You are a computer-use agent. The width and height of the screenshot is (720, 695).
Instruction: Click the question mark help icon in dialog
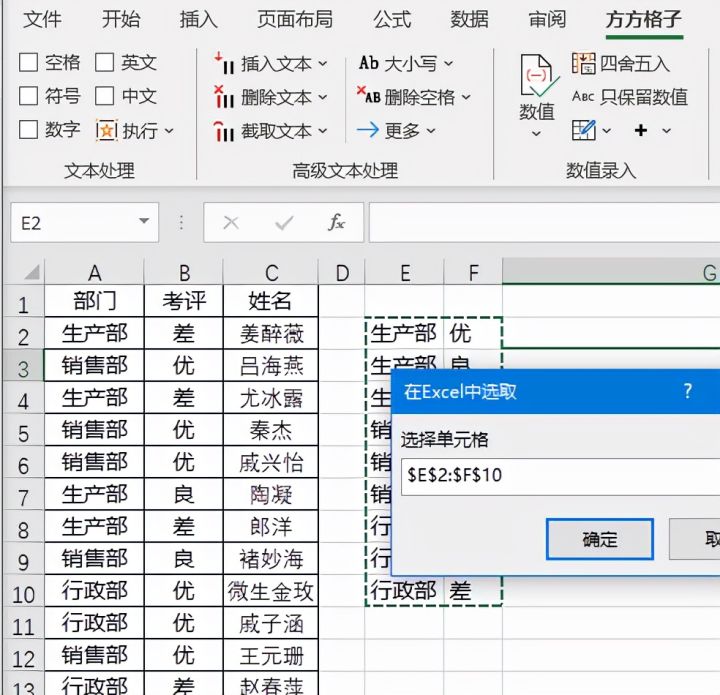click(687, 391)
